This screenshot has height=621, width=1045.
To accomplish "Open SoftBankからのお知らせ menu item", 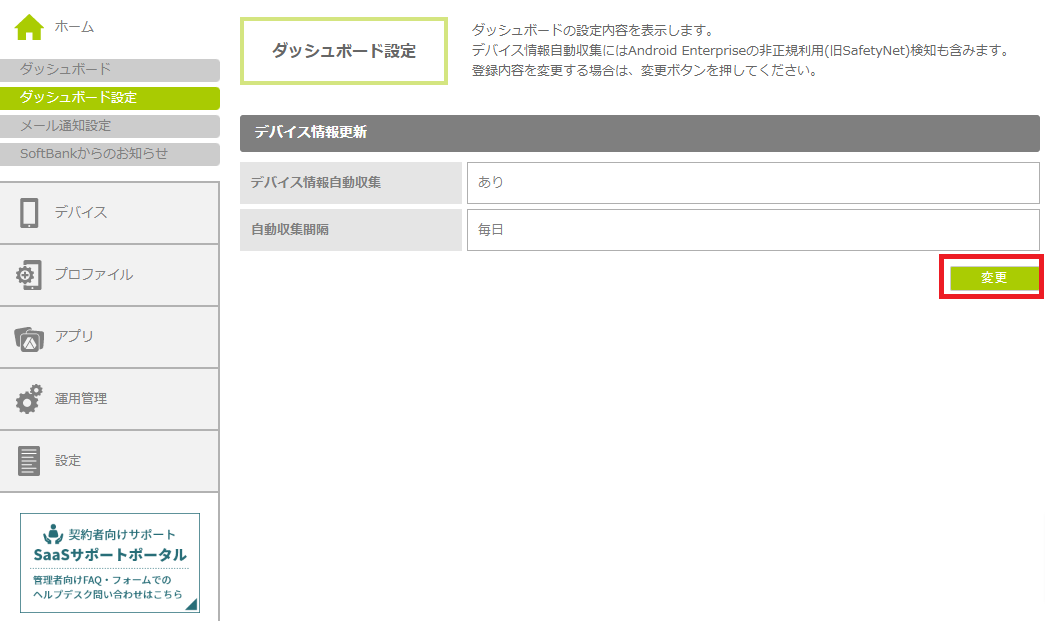I will pos(109,154).
